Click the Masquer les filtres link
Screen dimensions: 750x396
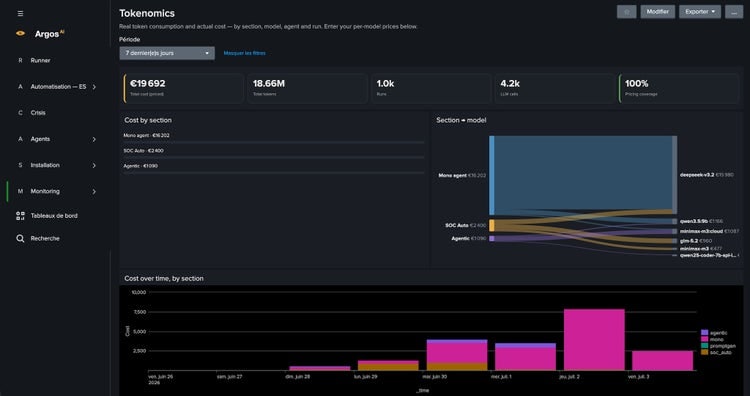click(244, 53)
